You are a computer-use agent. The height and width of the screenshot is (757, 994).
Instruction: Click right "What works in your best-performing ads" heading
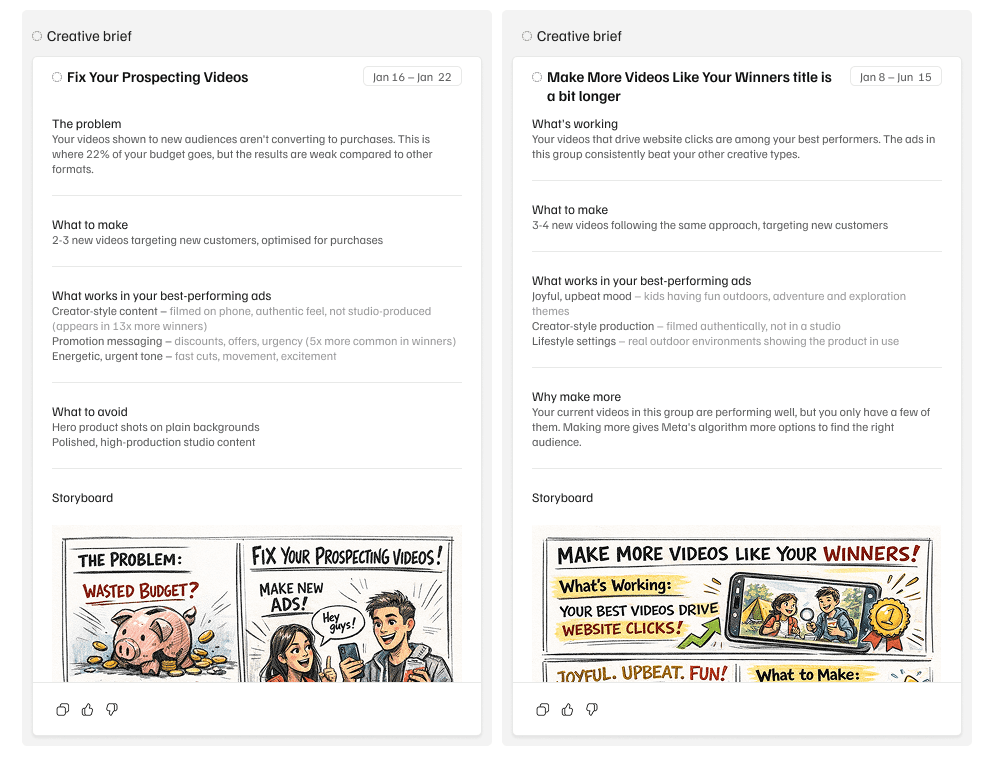coord(642,281)
